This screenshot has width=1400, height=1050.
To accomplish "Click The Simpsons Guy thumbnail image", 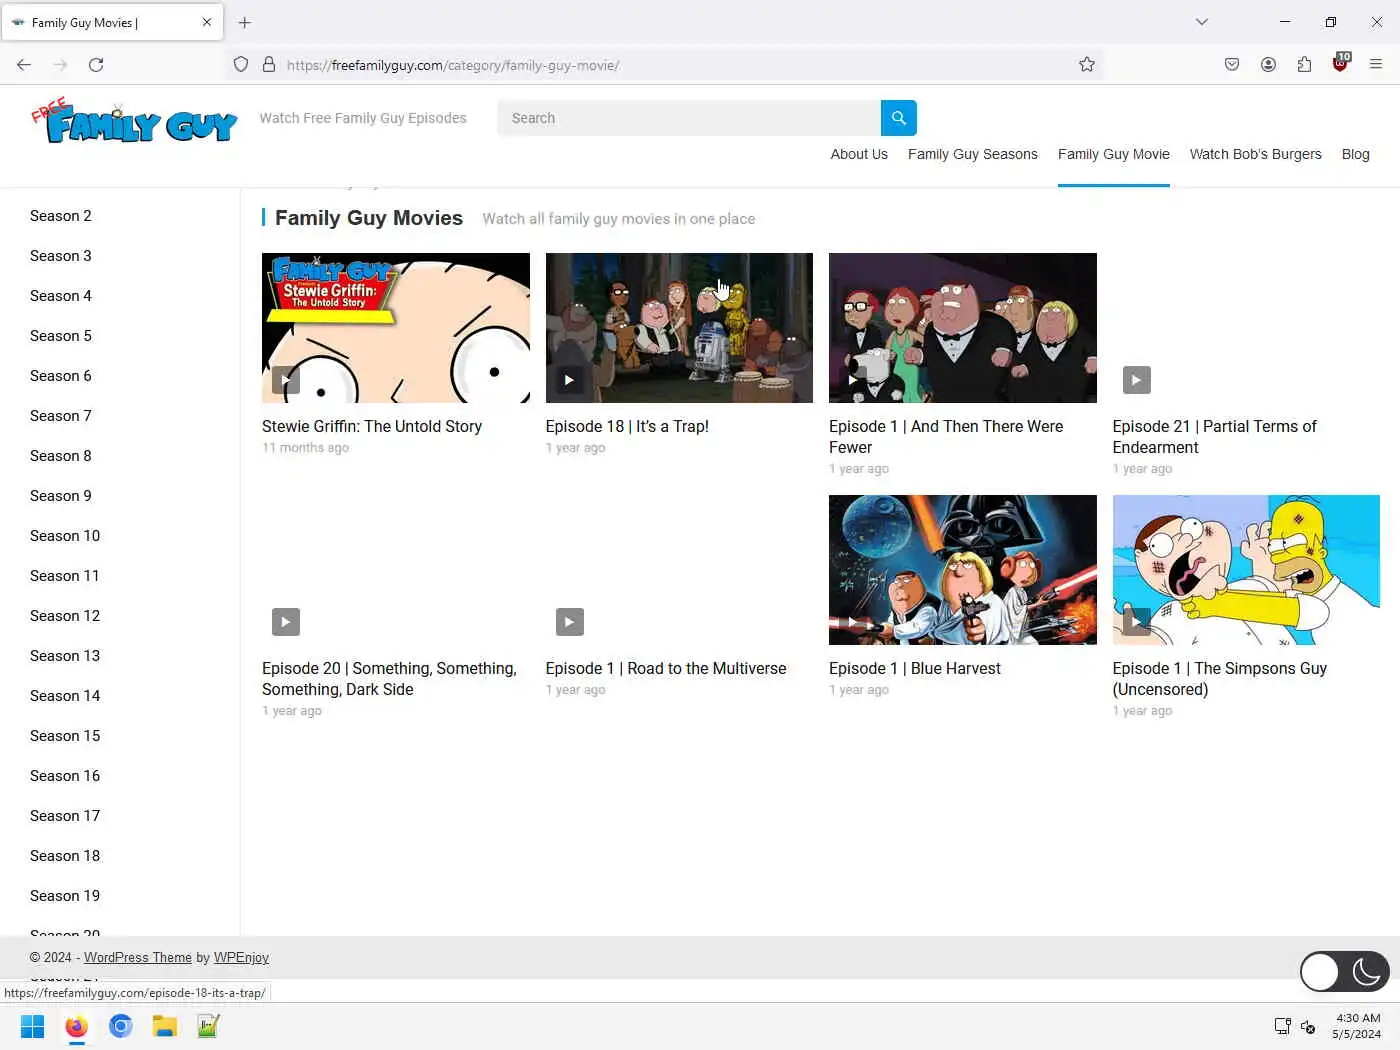I will tap(1246, 570).
